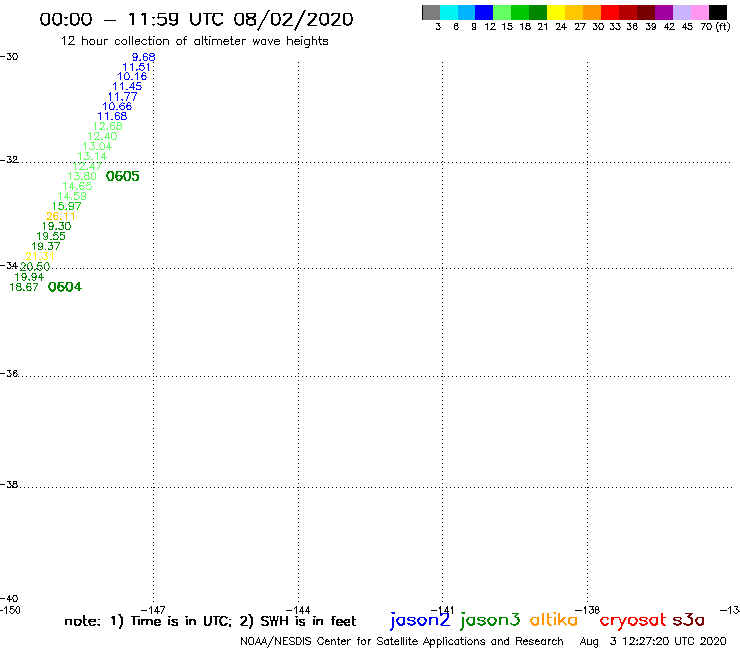This screenshot has height=650, width=740.
Task: Select the altika satellite legend label
Action: pyautogui.click(x=554, y=620)
